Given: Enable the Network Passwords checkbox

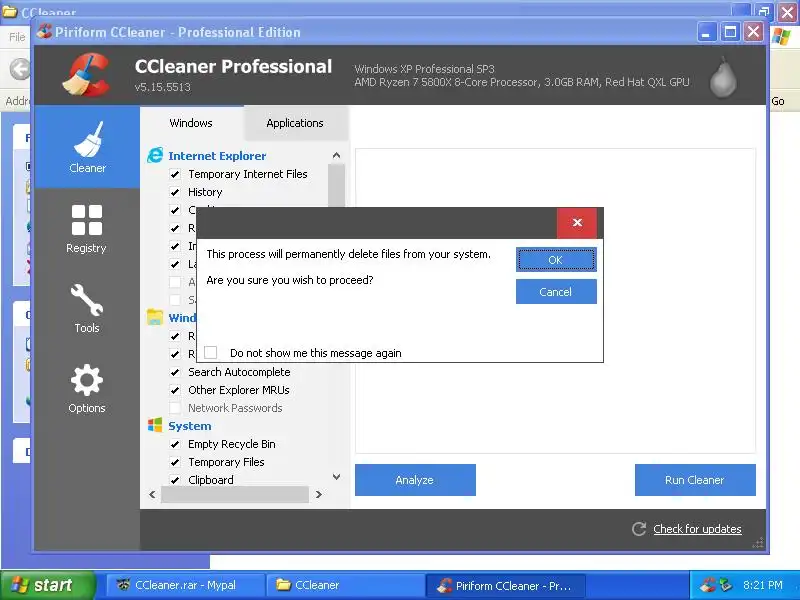Looking at the screenshot, I should point(175,408).
